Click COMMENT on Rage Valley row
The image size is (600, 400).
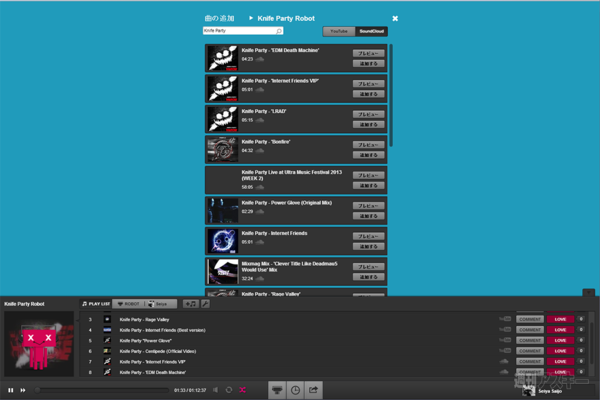tap(530, 319)
